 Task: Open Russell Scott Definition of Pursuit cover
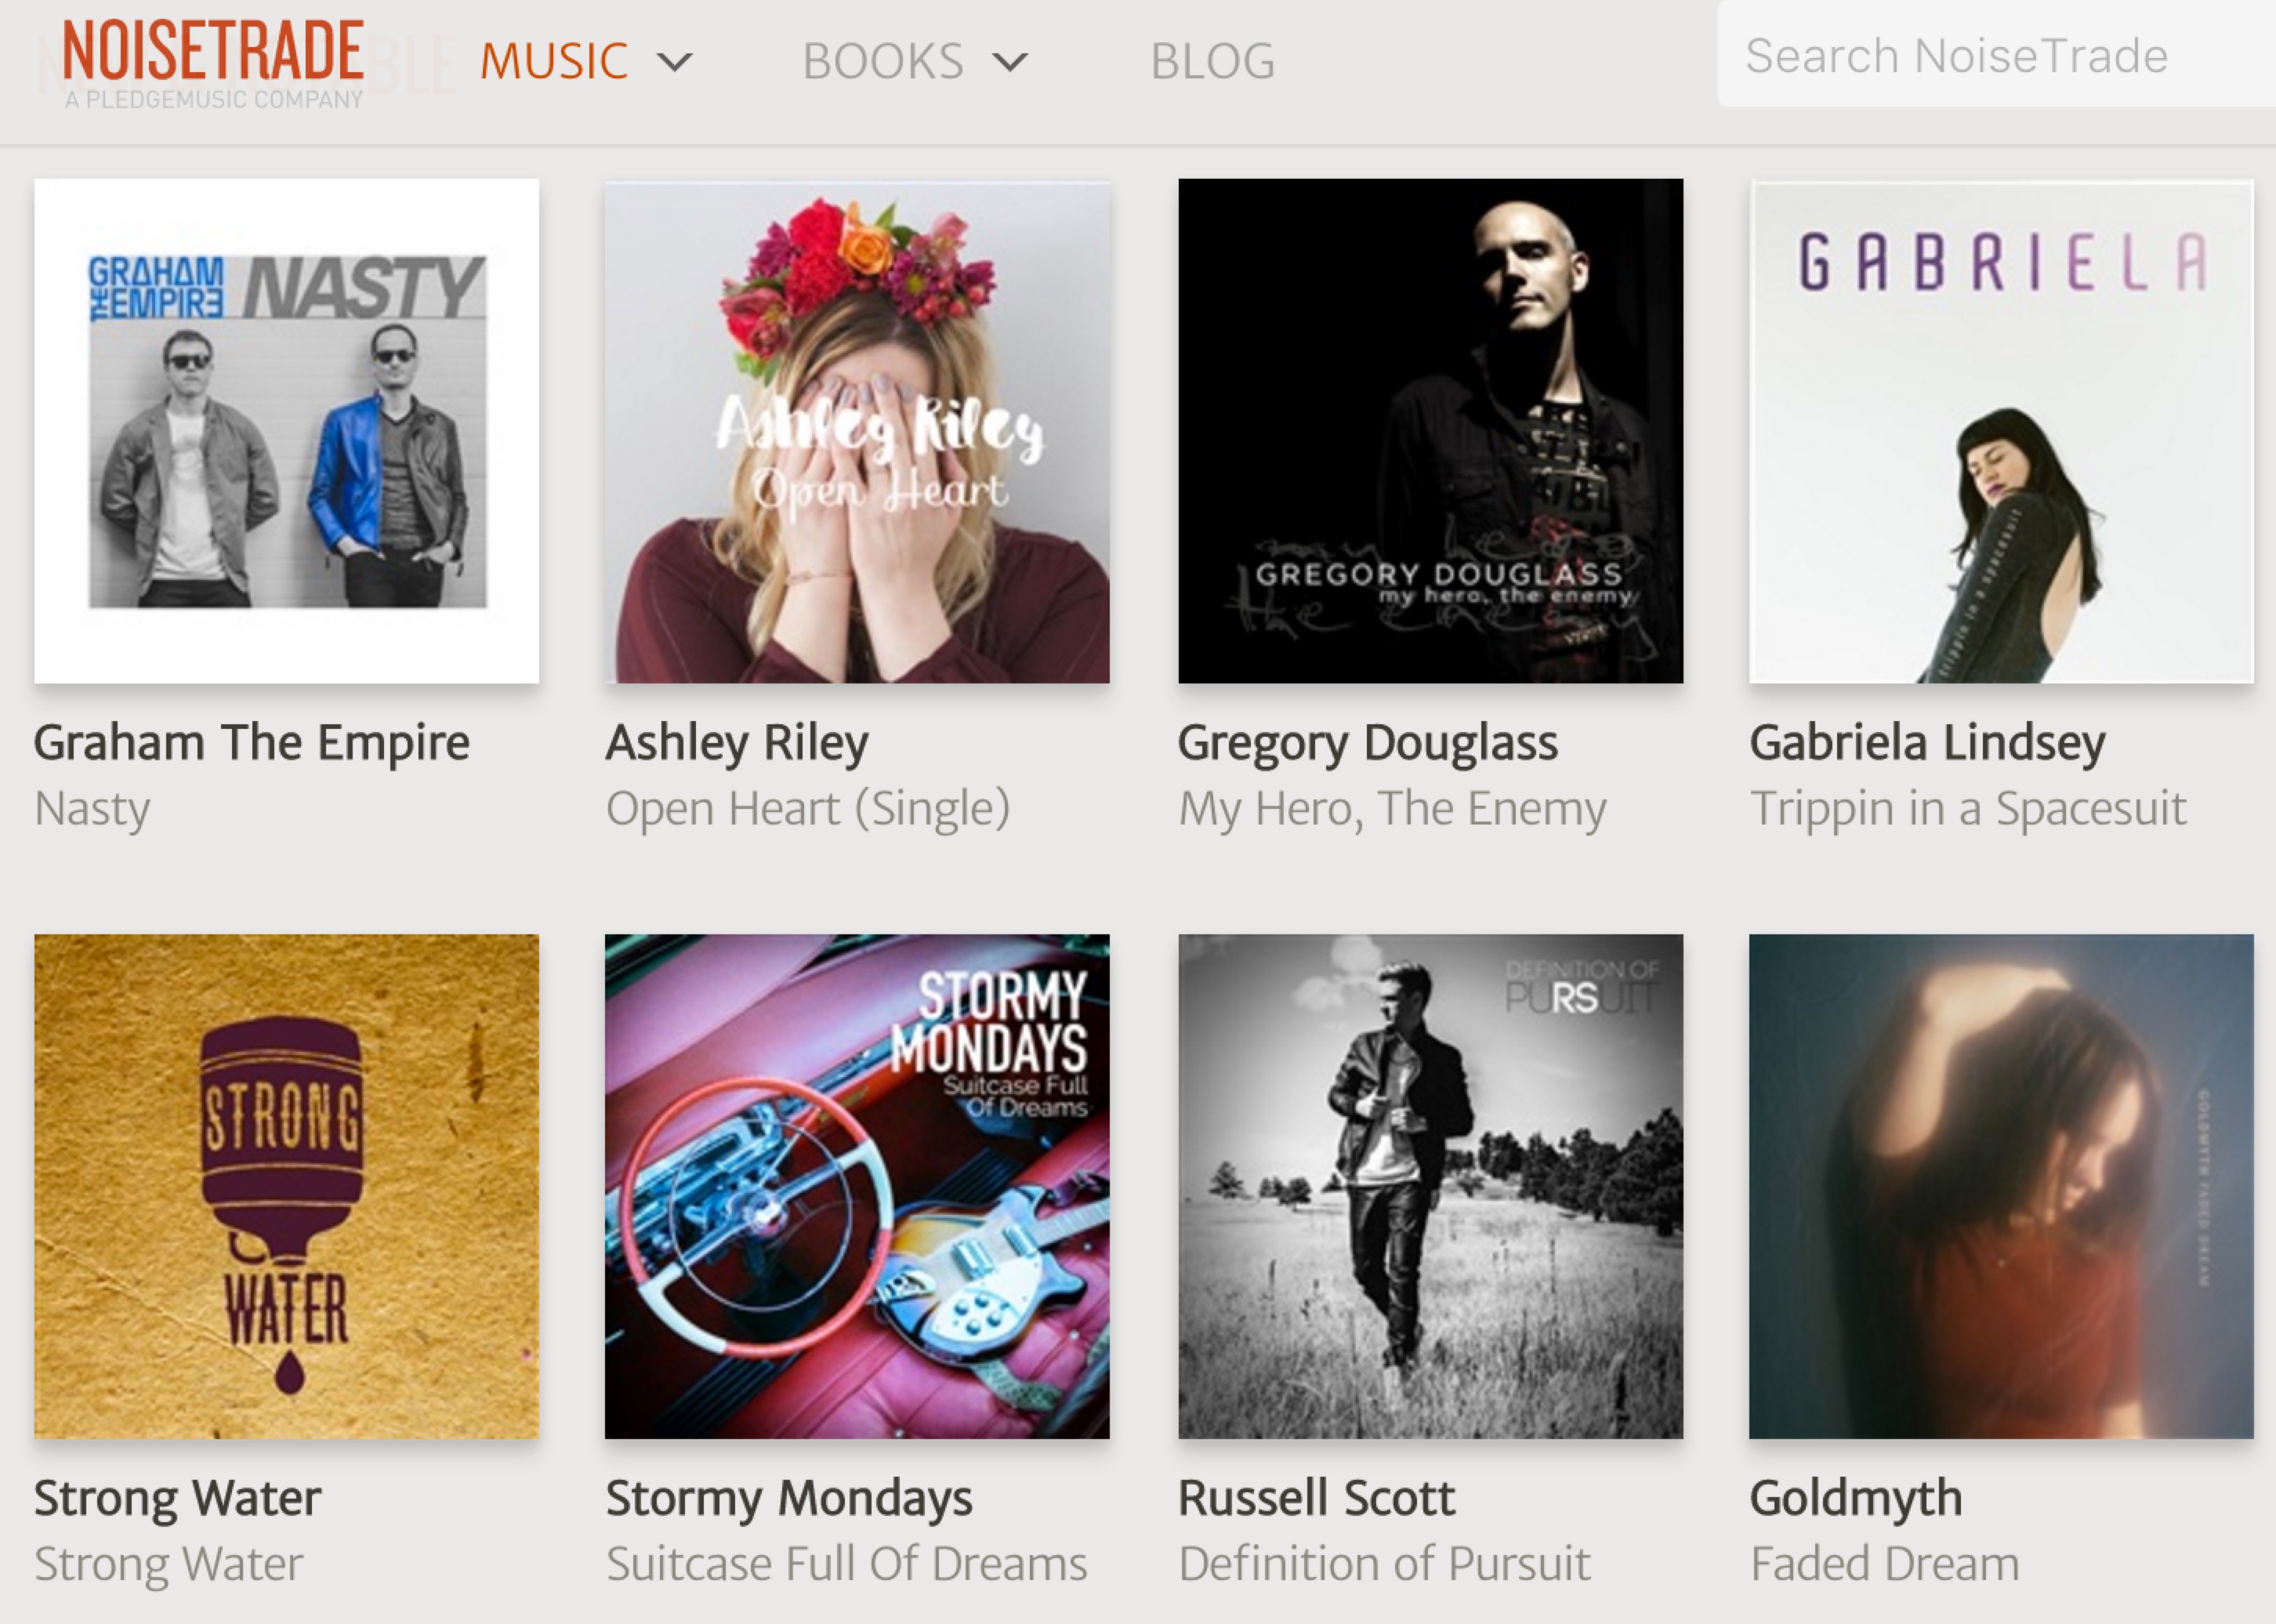[1430, 1186]
